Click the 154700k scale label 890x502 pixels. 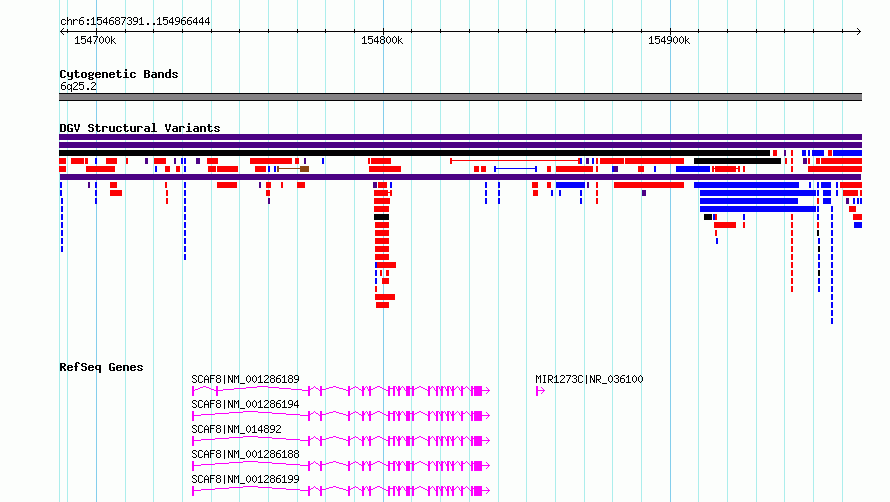95,40
